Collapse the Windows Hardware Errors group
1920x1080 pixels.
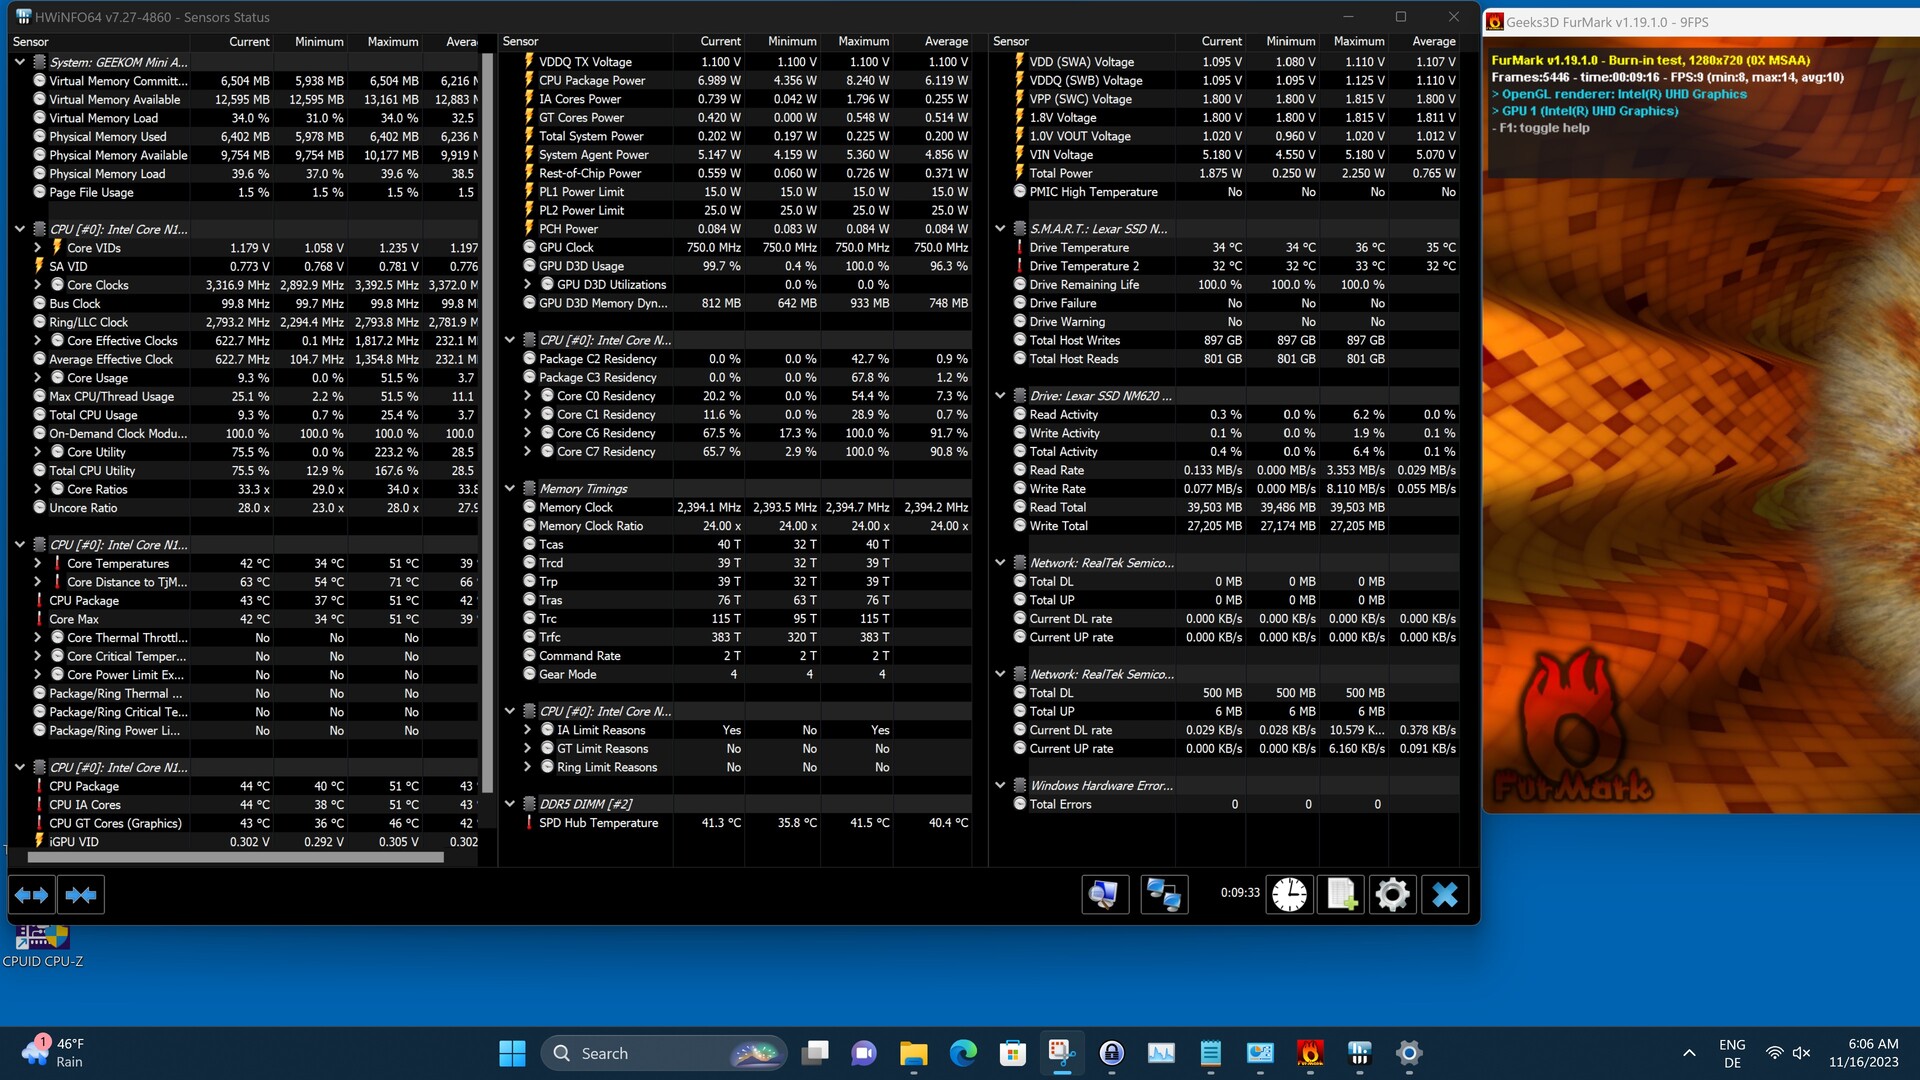[1000, 786]
